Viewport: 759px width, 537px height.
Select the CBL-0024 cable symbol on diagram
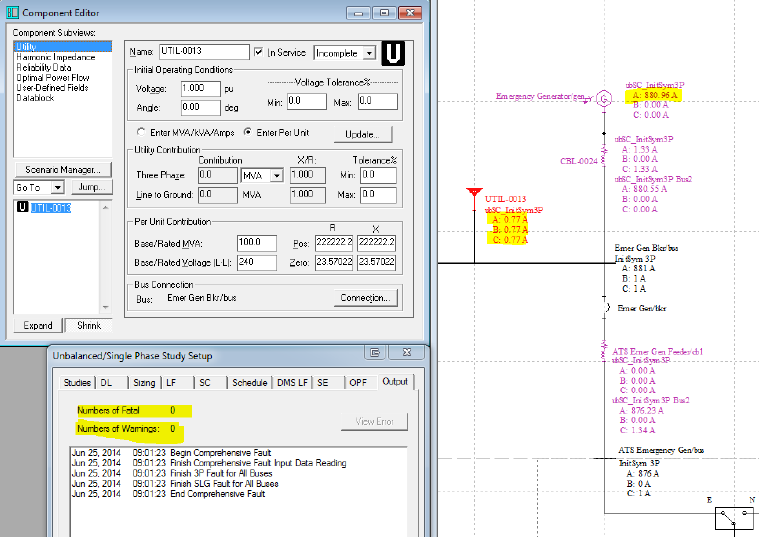(x=604, y=159)
